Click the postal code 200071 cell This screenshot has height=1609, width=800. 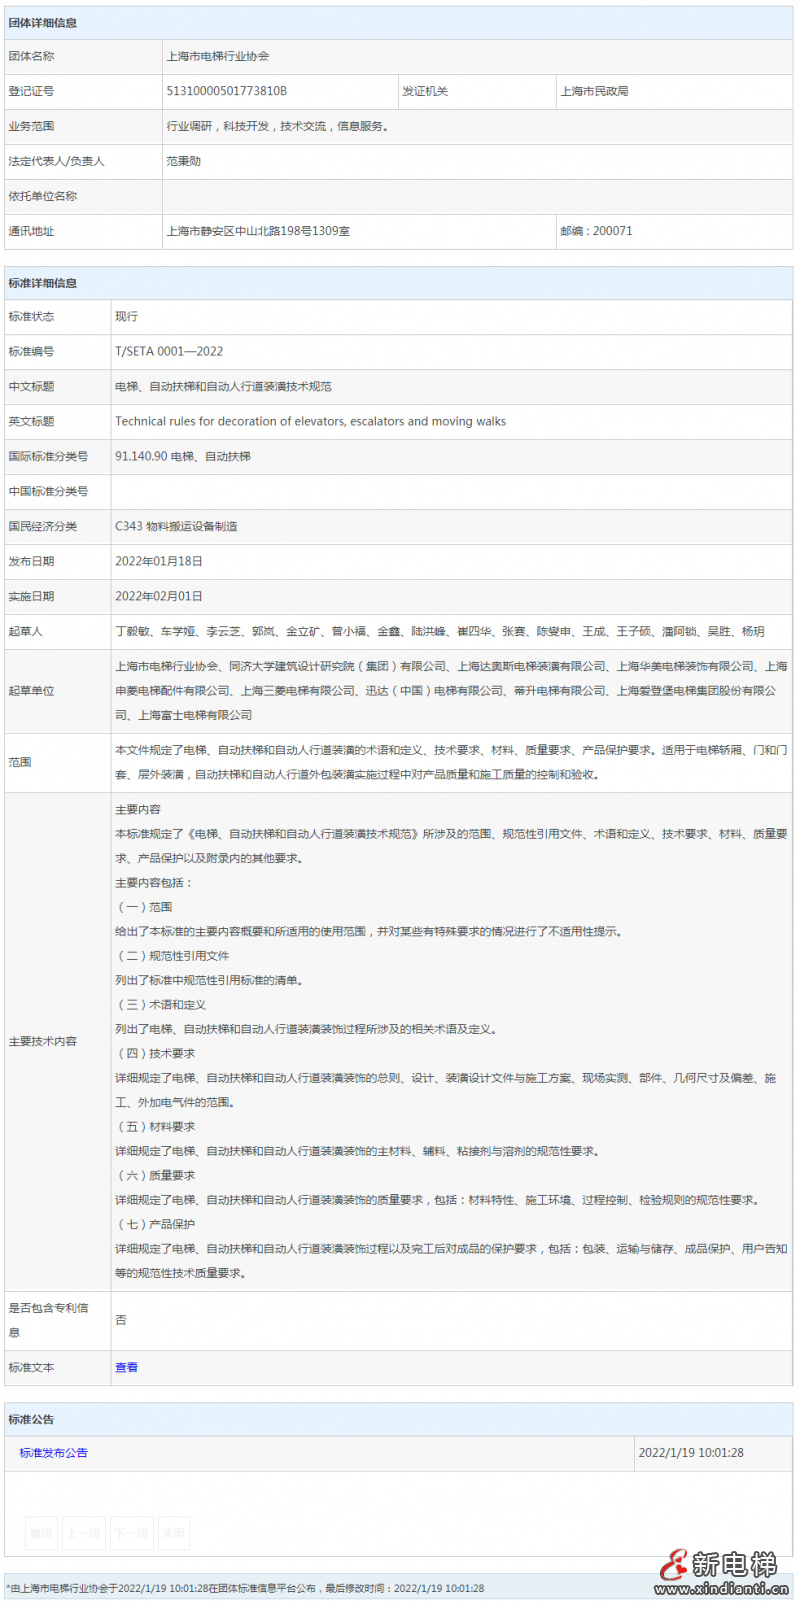[x=596, y=231]
